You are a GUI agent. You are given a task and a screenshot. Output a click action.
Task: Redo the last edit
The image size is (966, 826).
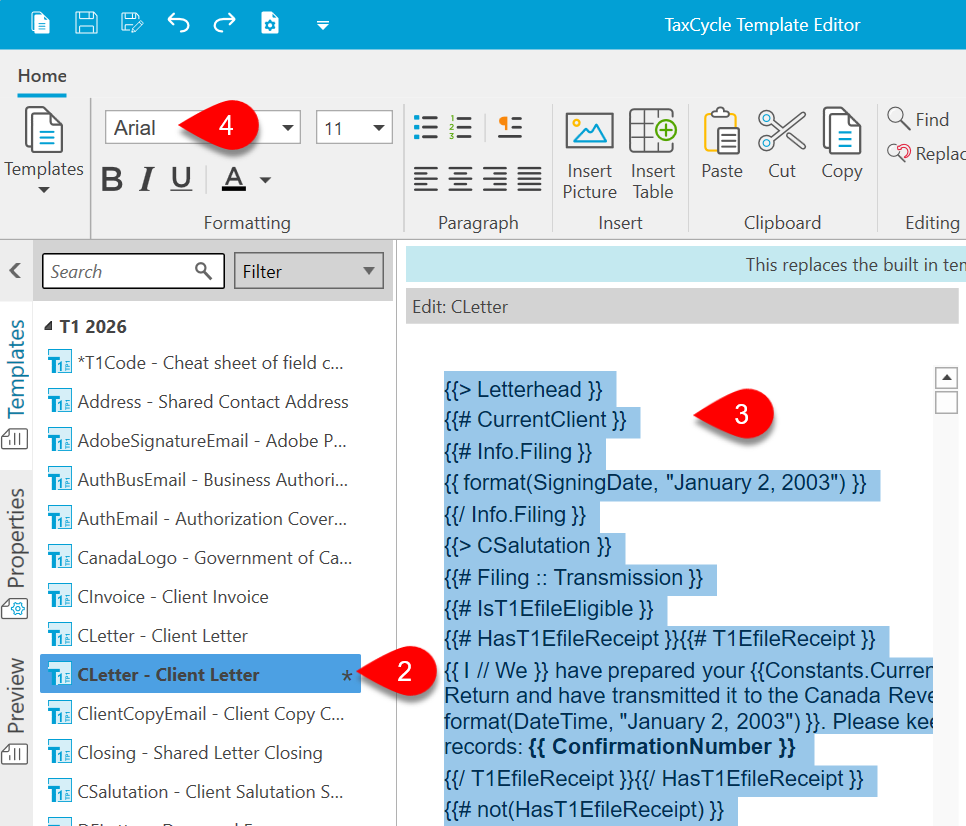click(x=224, y=24)
